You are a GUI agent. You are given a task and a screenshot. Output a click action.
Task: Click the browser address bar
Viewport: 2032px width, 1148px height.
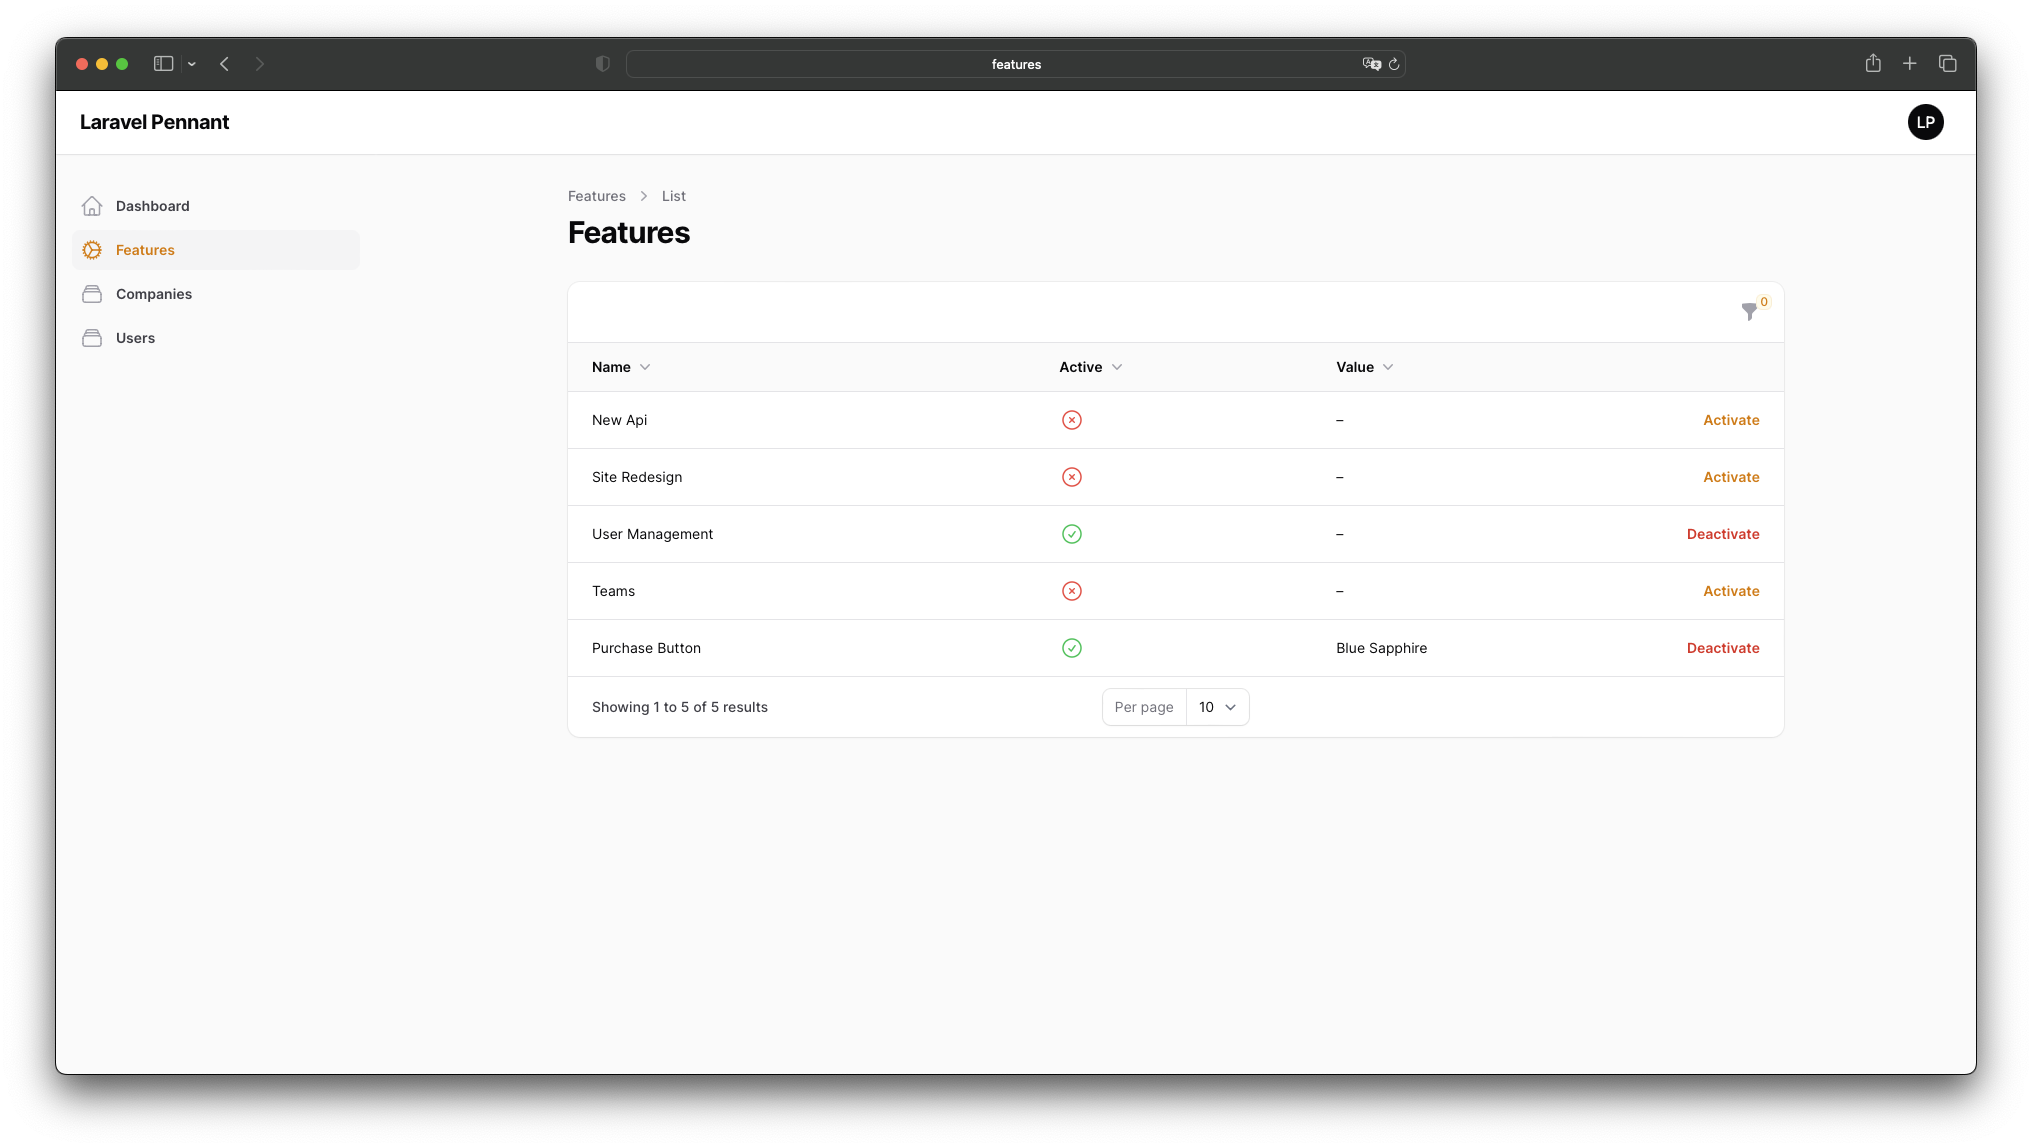pos(1015,64)
